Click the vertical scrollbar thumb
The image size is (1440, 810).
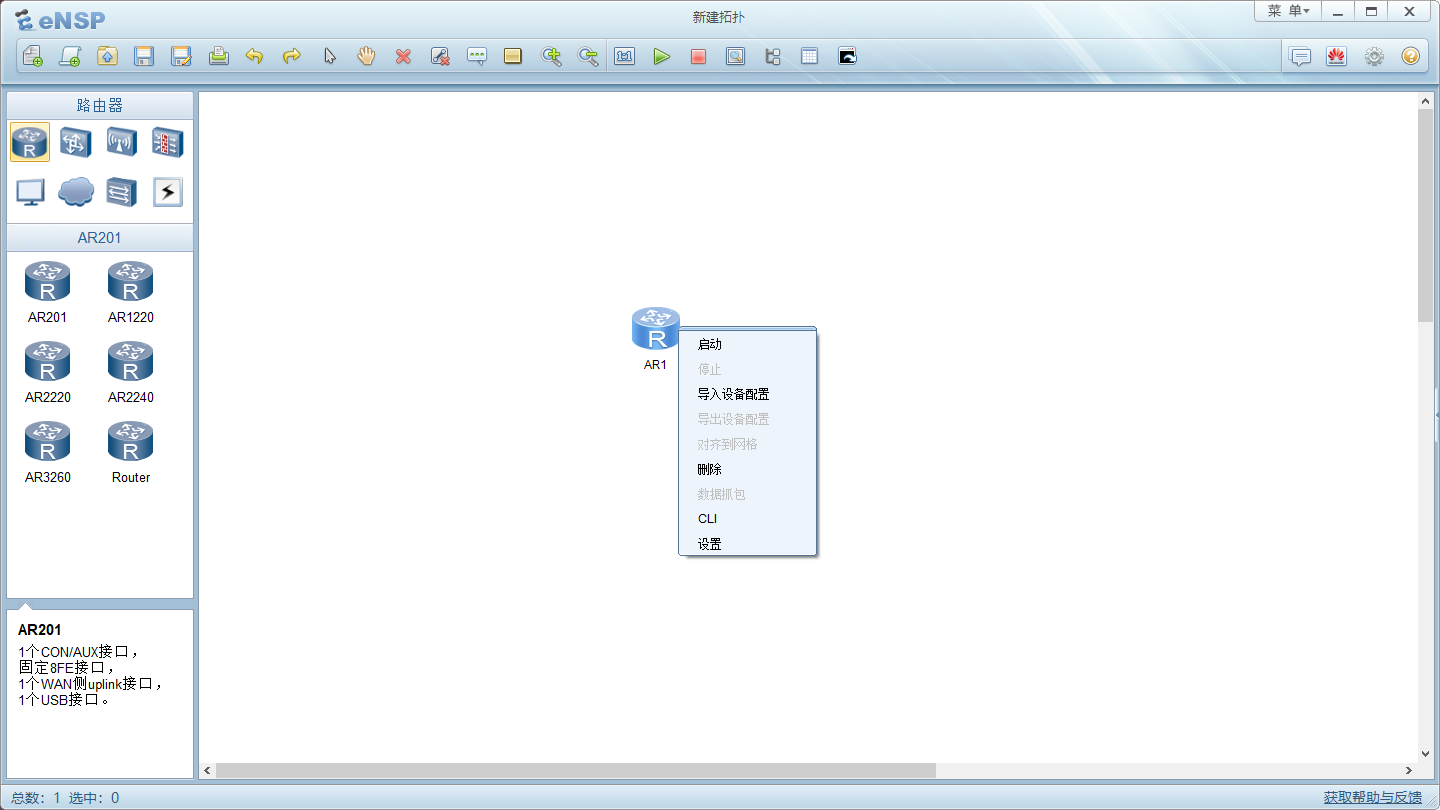pyautogui.click(x=1425, y=215)
